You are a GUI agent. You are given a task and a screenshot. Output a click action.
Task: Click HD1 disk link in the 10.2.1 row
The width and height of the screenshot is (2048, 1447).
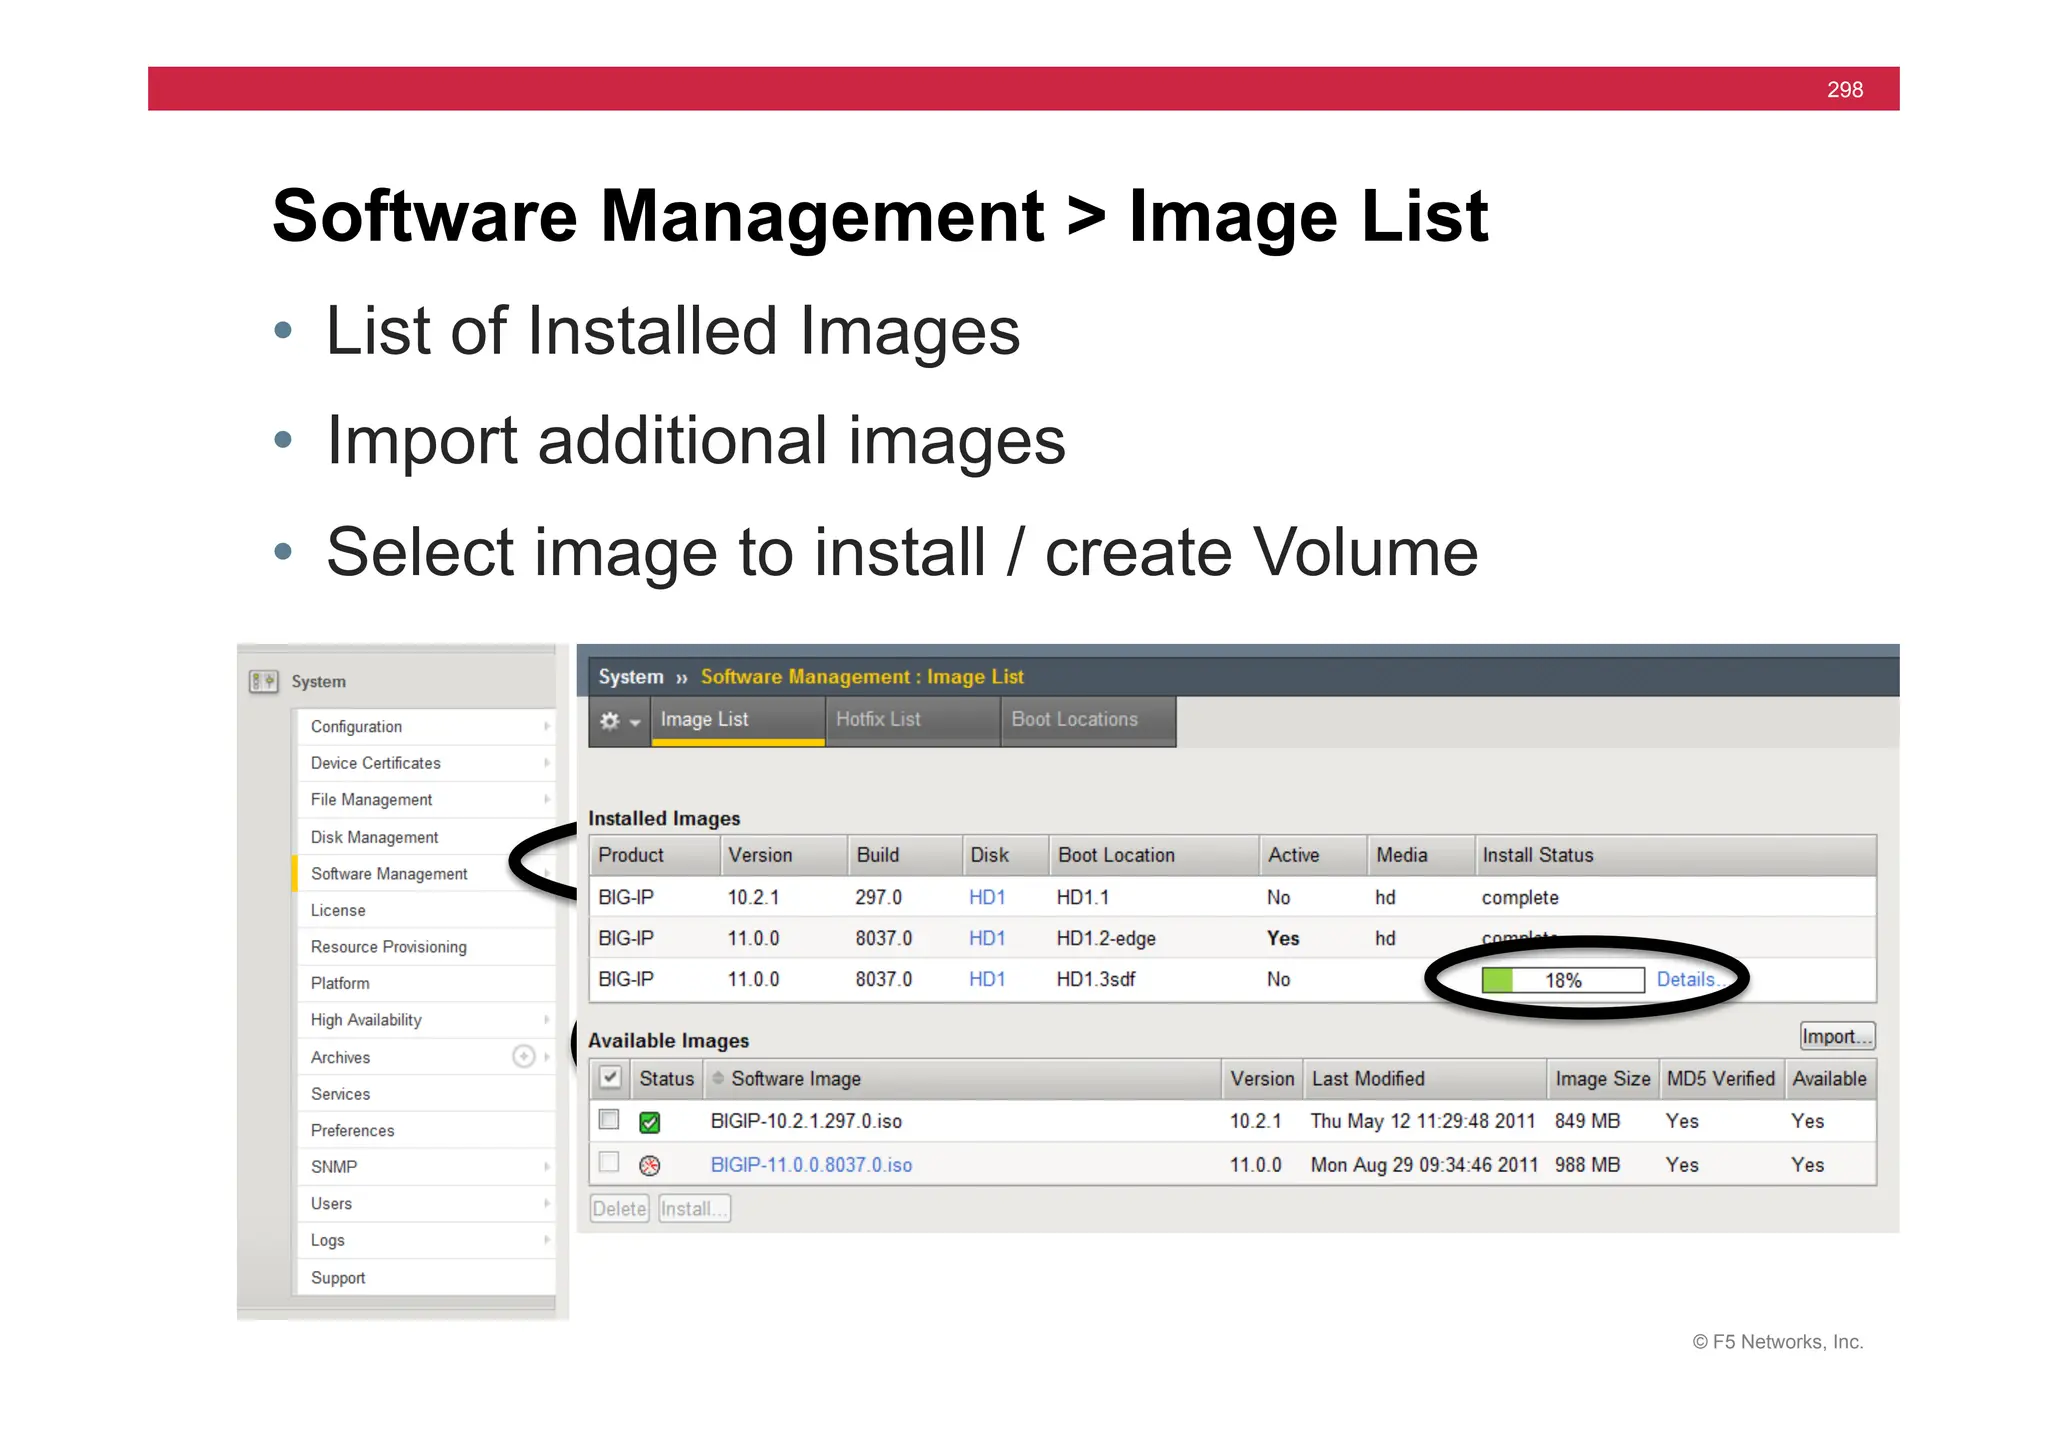(x=987, y=898)
